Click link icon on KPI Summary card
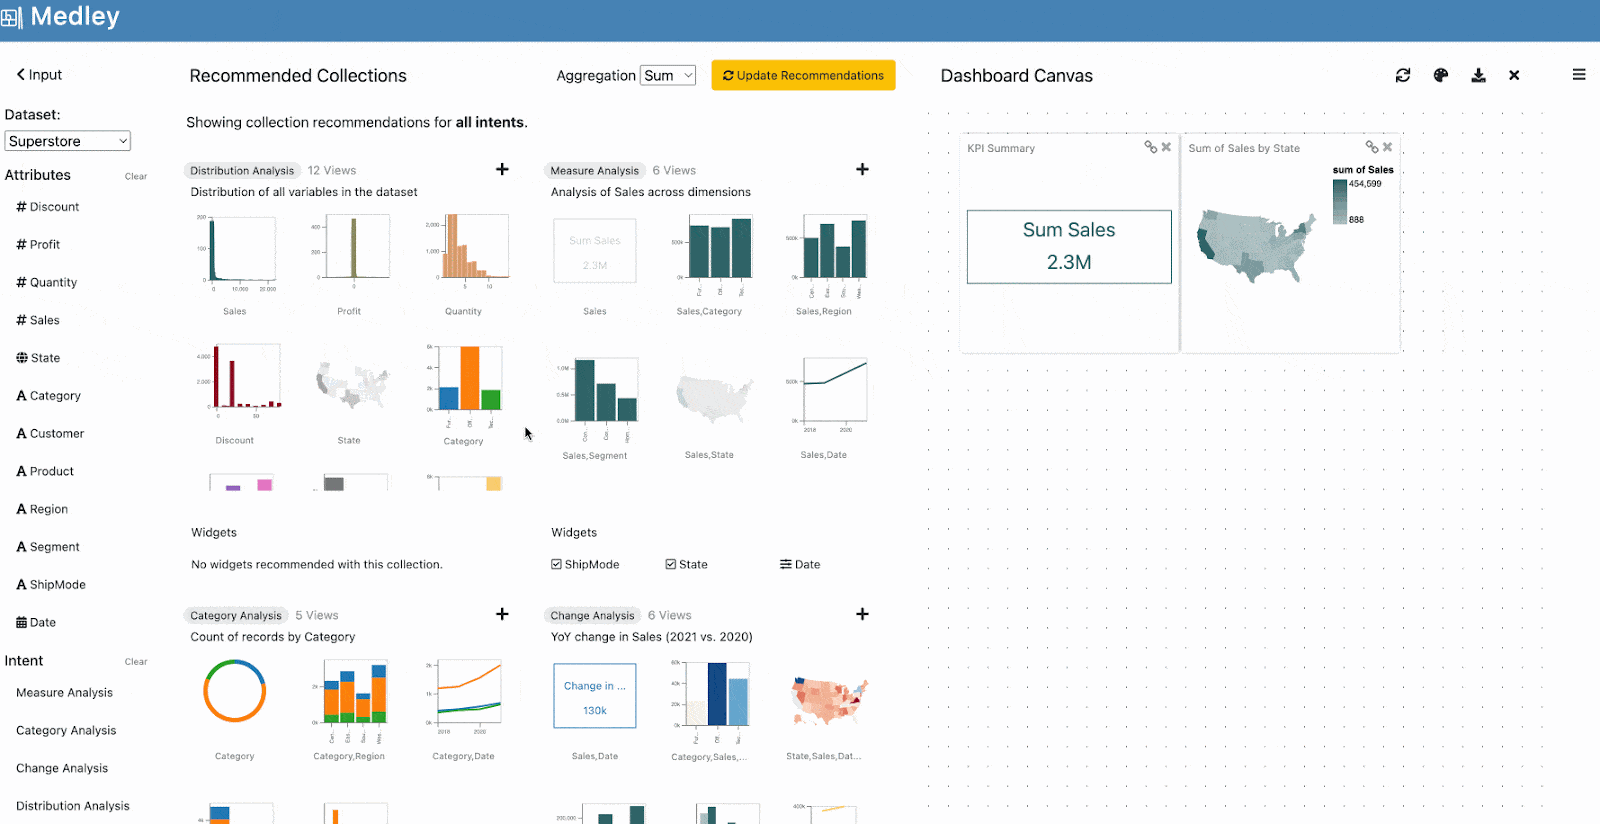Image resolution: width=1600 pixels, height=824 pixels. pos(1151,147)
